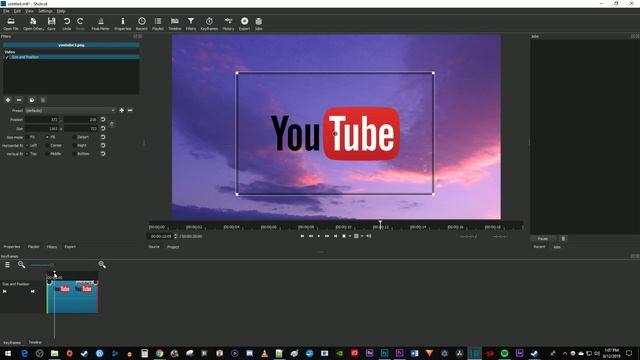Reset the Size values
This screenshot has height=360, width=640.
(x=103, y=129)
